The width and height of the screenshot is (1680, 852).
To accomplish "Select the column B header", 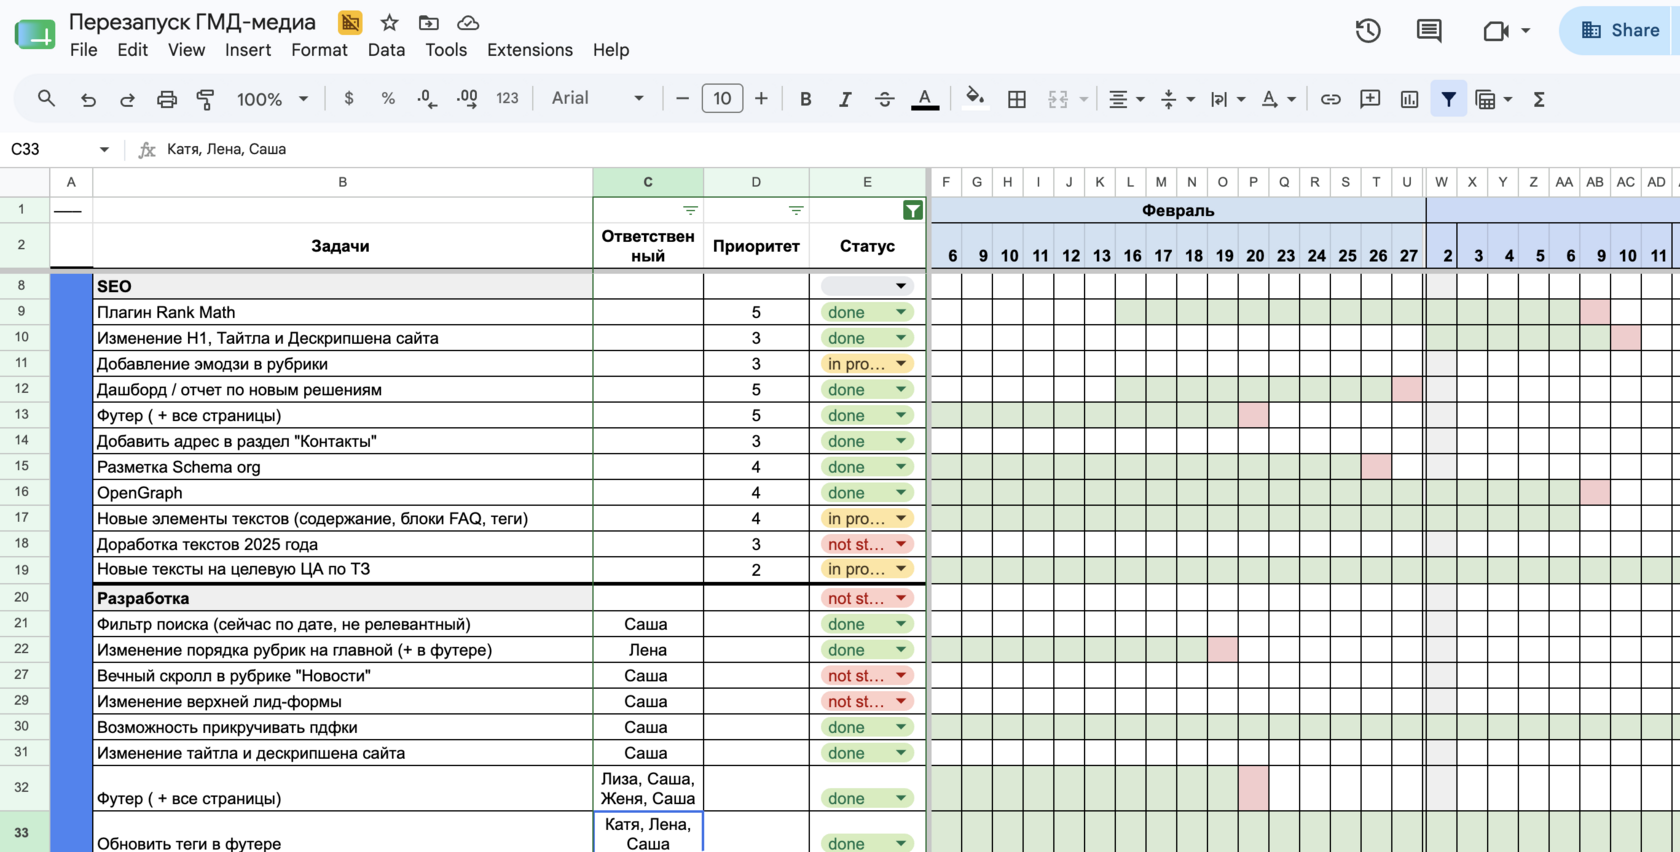I will (x=342, y=182).
